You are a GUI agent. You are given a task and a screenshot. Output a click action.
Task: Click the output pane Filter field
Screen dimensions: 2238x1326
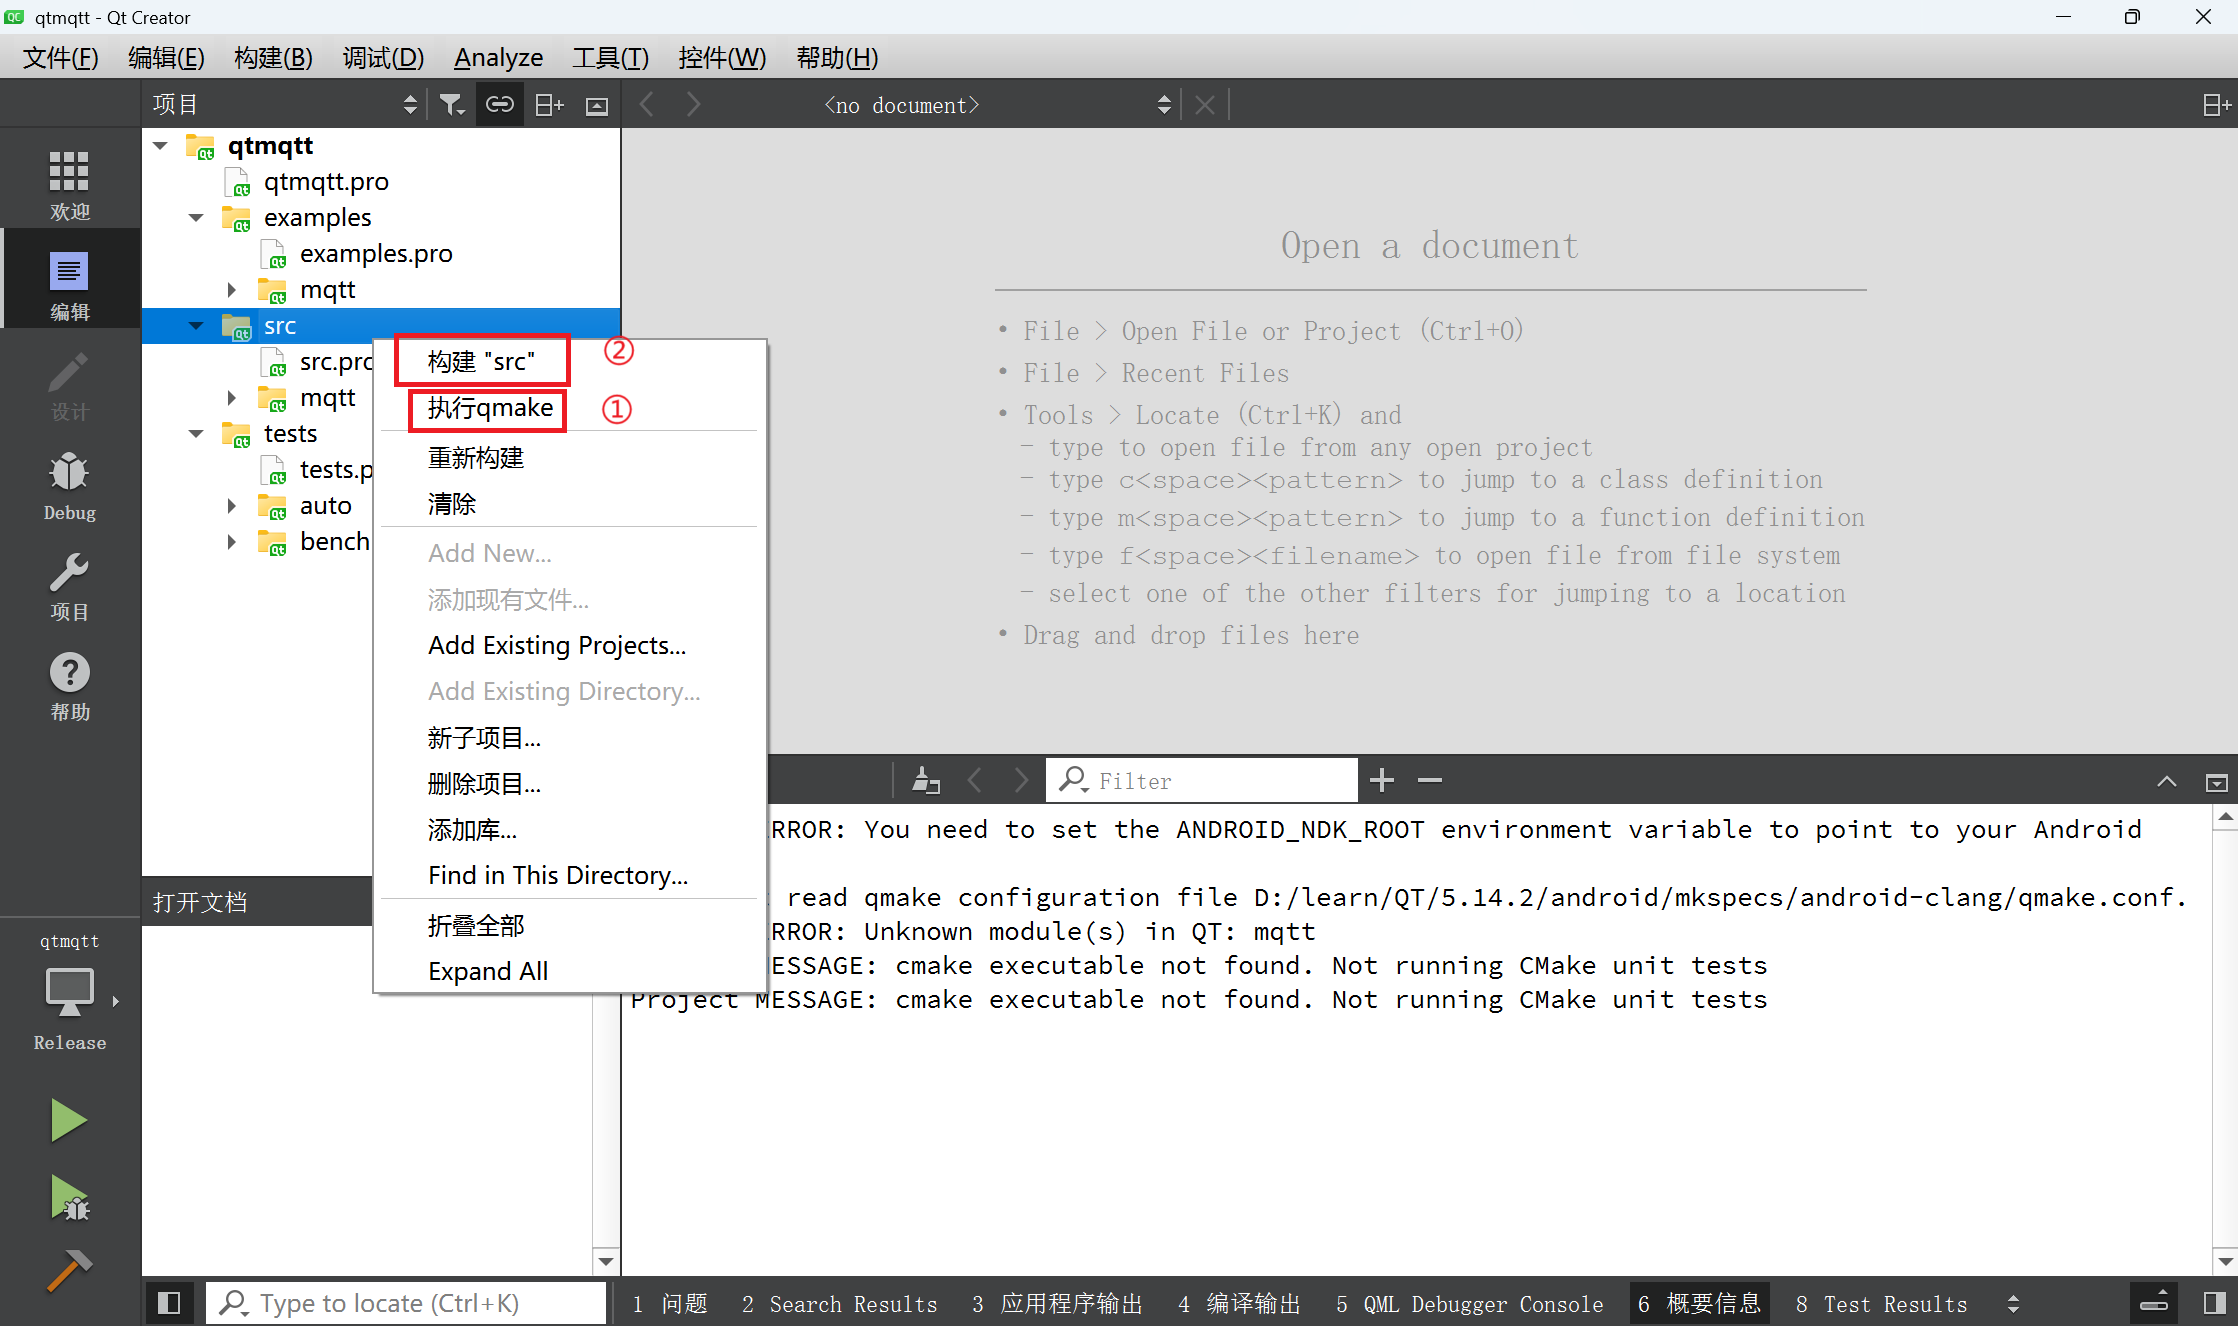[1202, 780]
